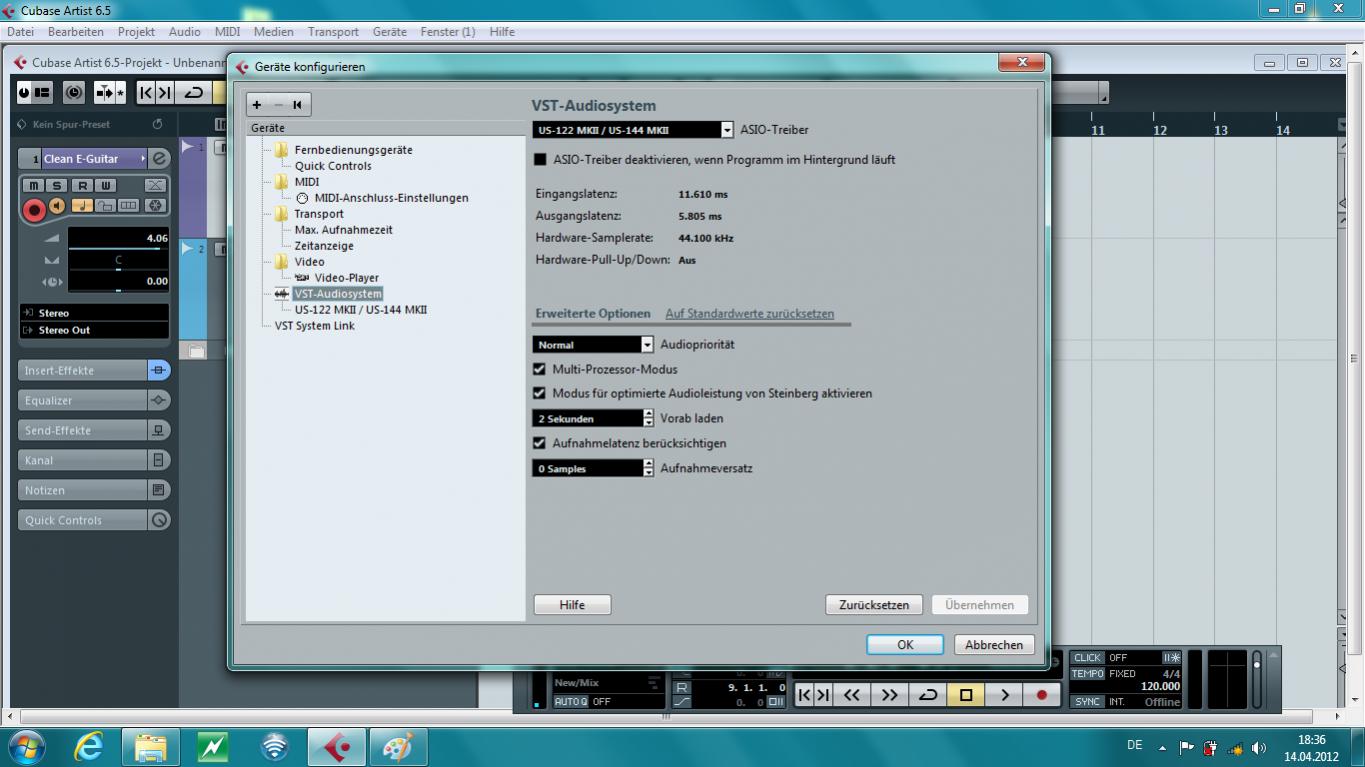Screen dimensions: 1365x767
Task: Enable ASIO-Treiber deaktivieren im Hintergrund checkbox
Action: pos(540,160)
